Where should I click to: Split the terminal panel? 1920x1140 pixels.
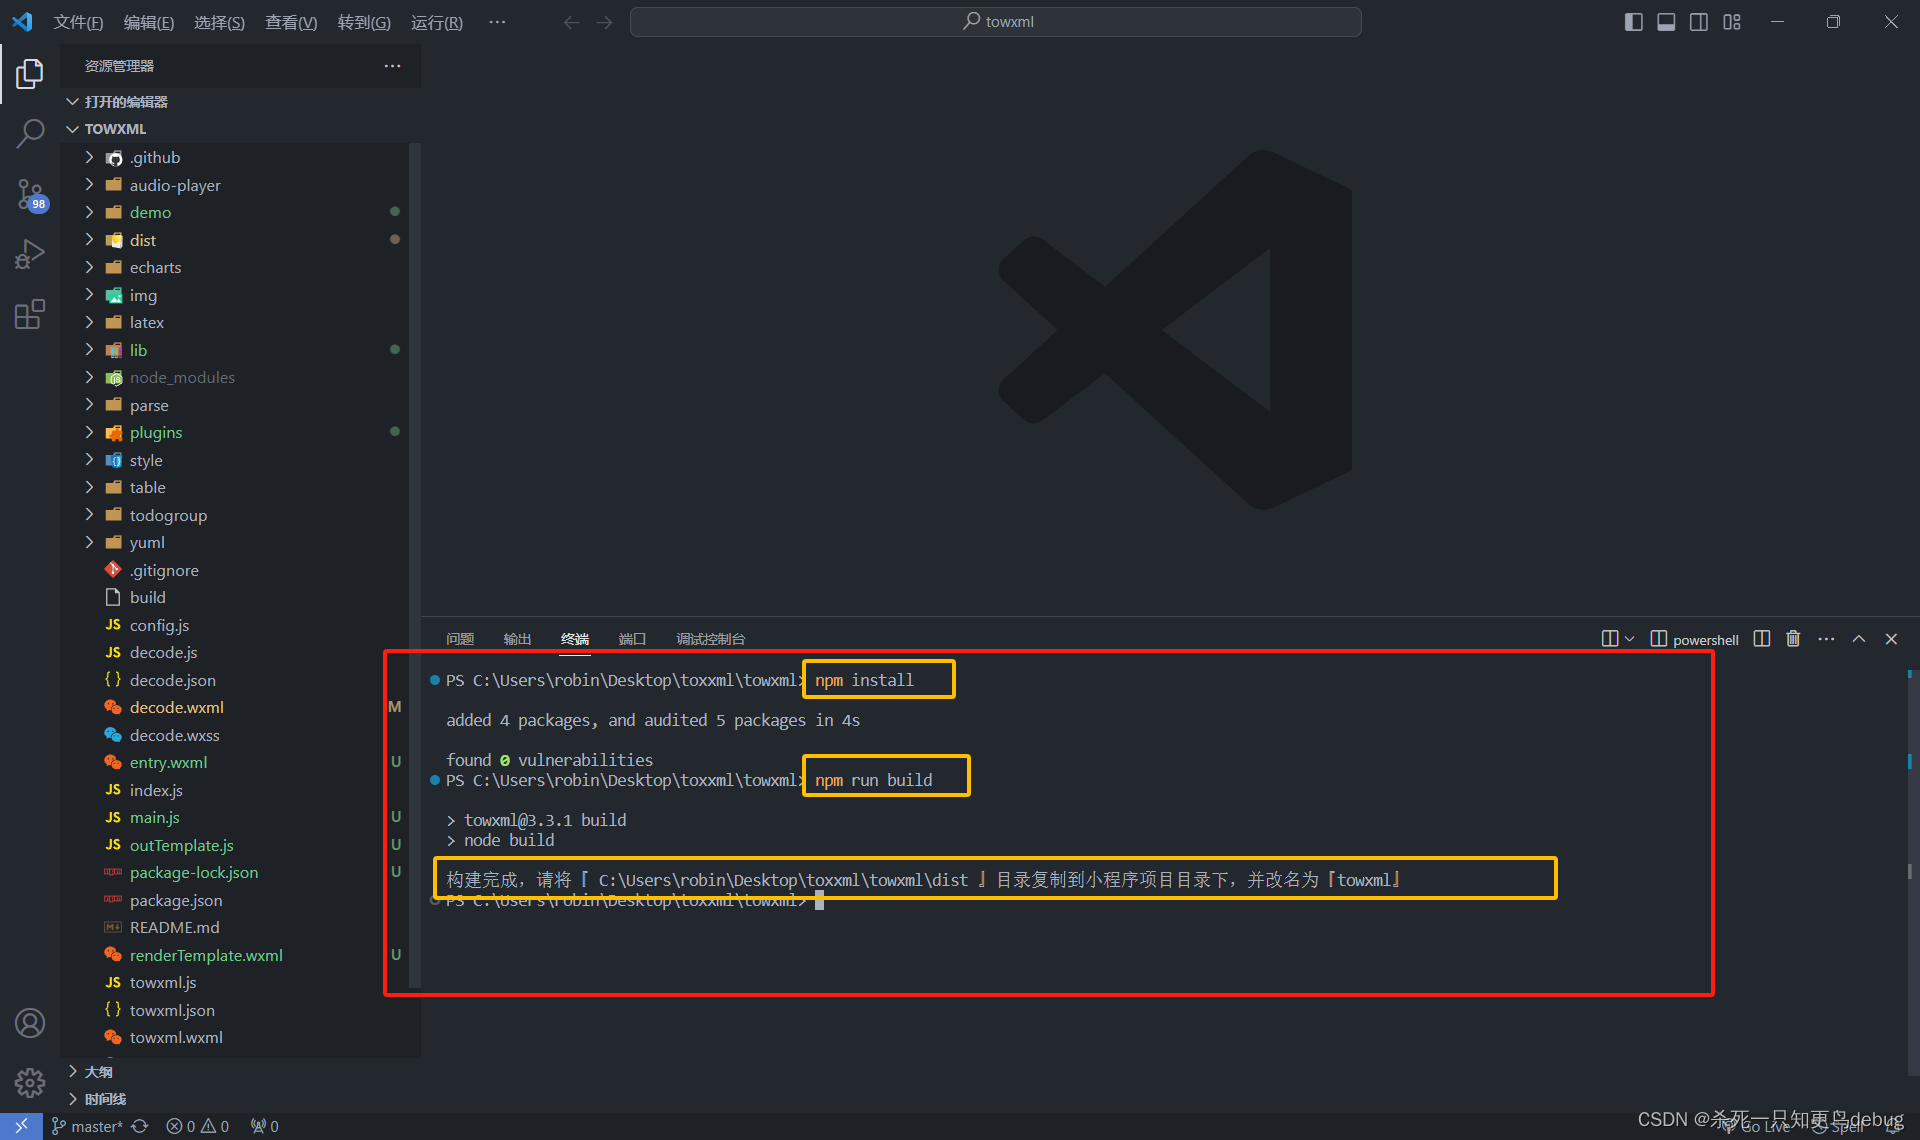[x=1762, y=639]
